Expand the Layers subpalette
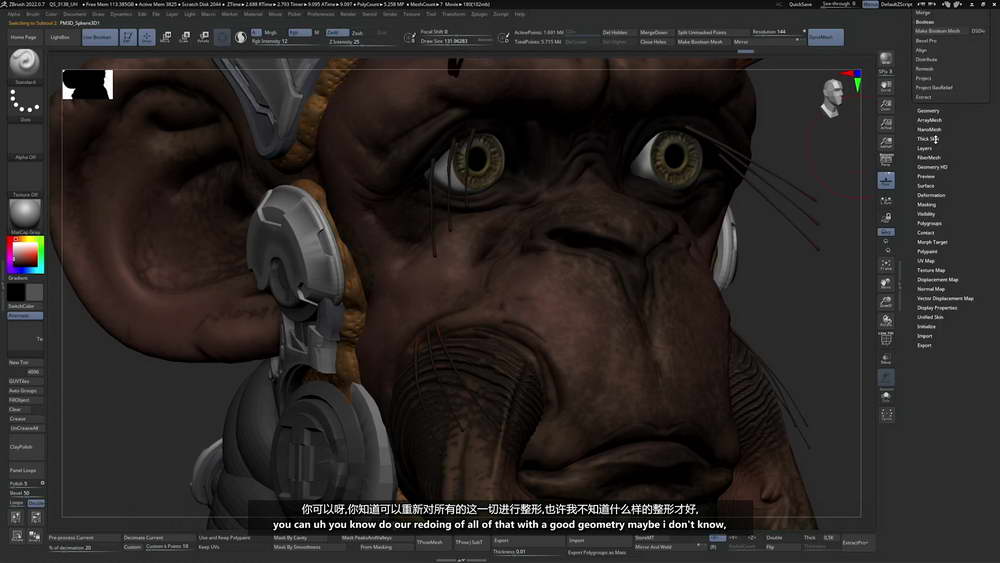This screenshot has width=1000, height=563. pyautogui.click(x=924, y=148)
